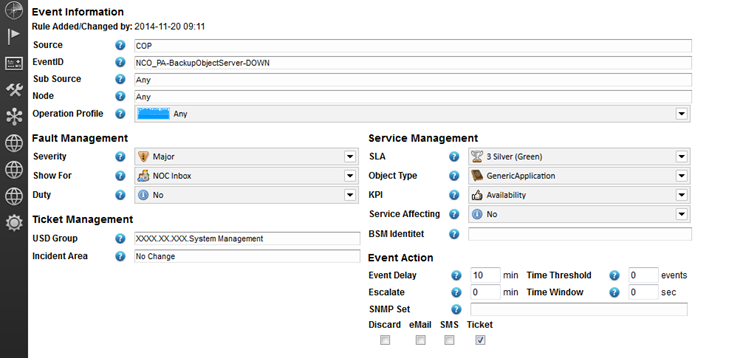Open the network hub star icon

coord(14,116)
